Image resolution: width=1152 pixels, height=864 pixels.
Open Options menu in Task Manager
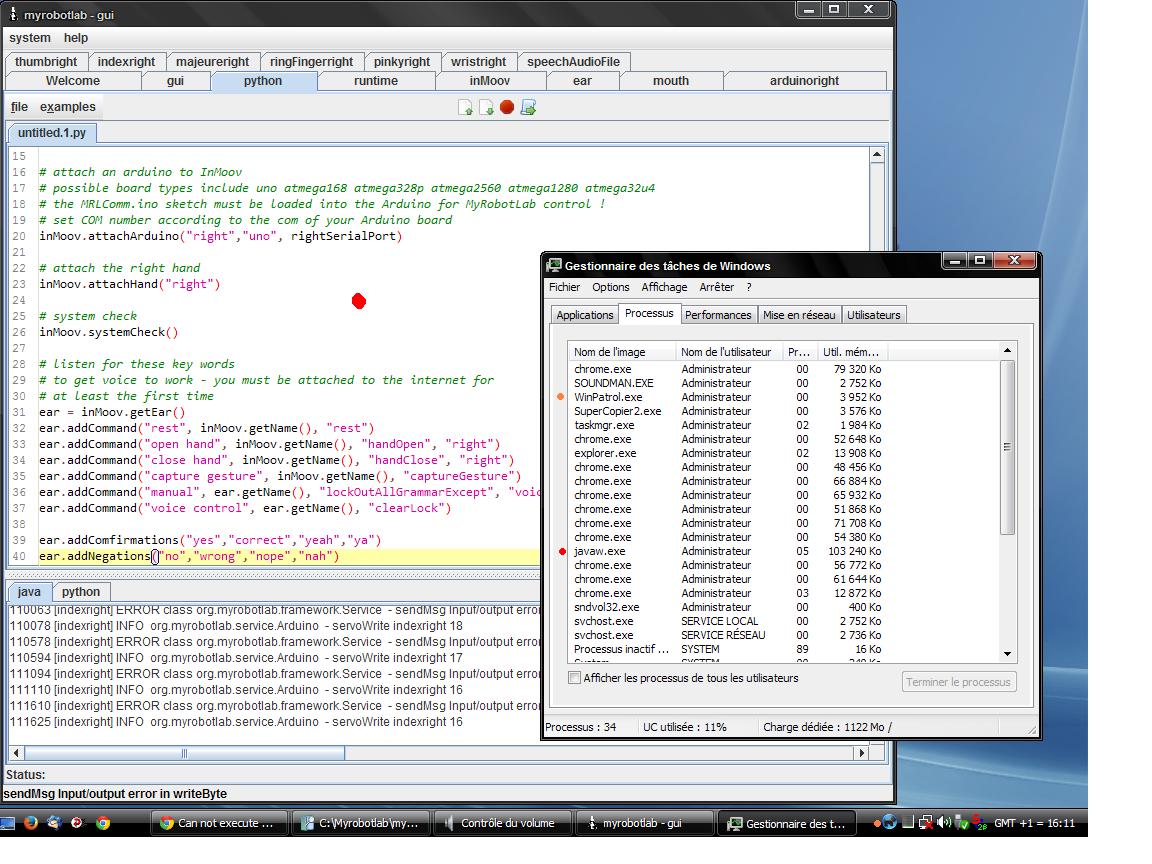[x=611, y=287]
